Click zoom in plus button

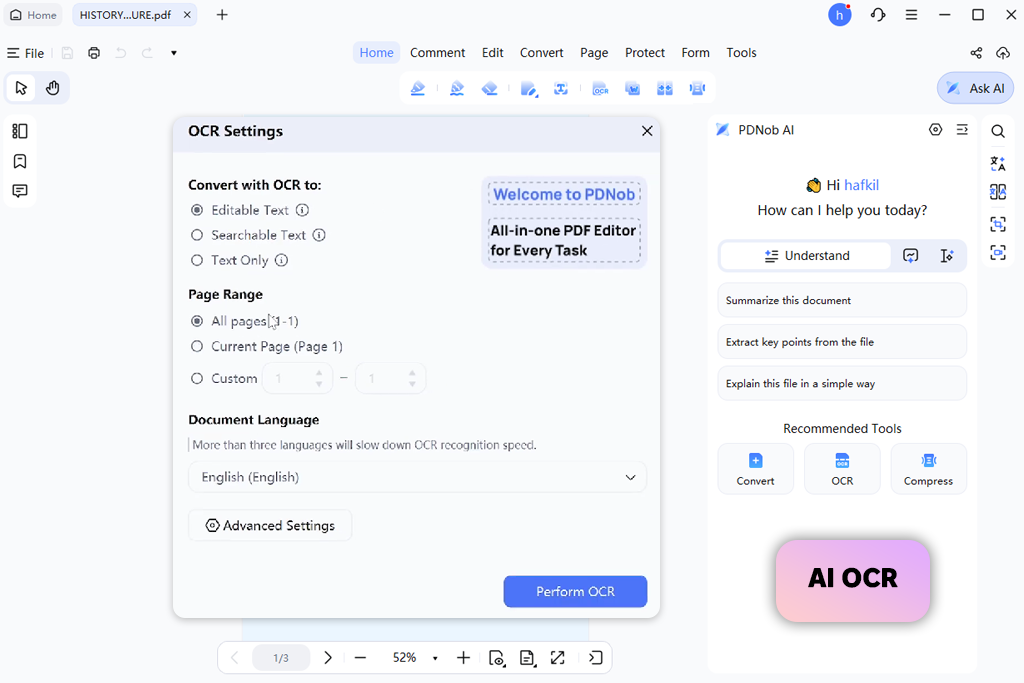coord(464,658)
